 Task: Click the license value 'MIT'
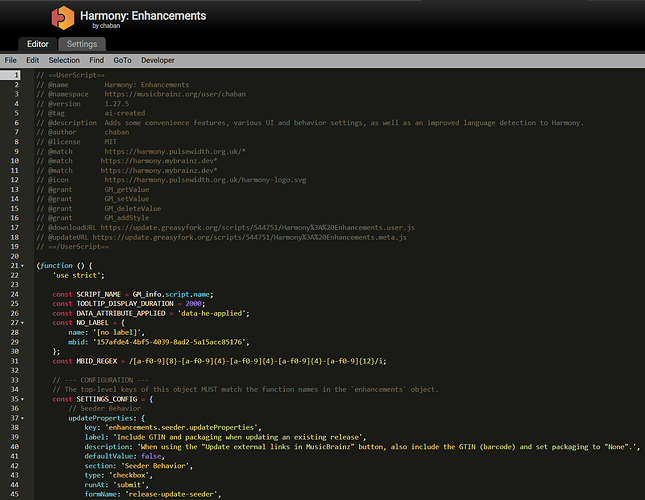(110, 142)
